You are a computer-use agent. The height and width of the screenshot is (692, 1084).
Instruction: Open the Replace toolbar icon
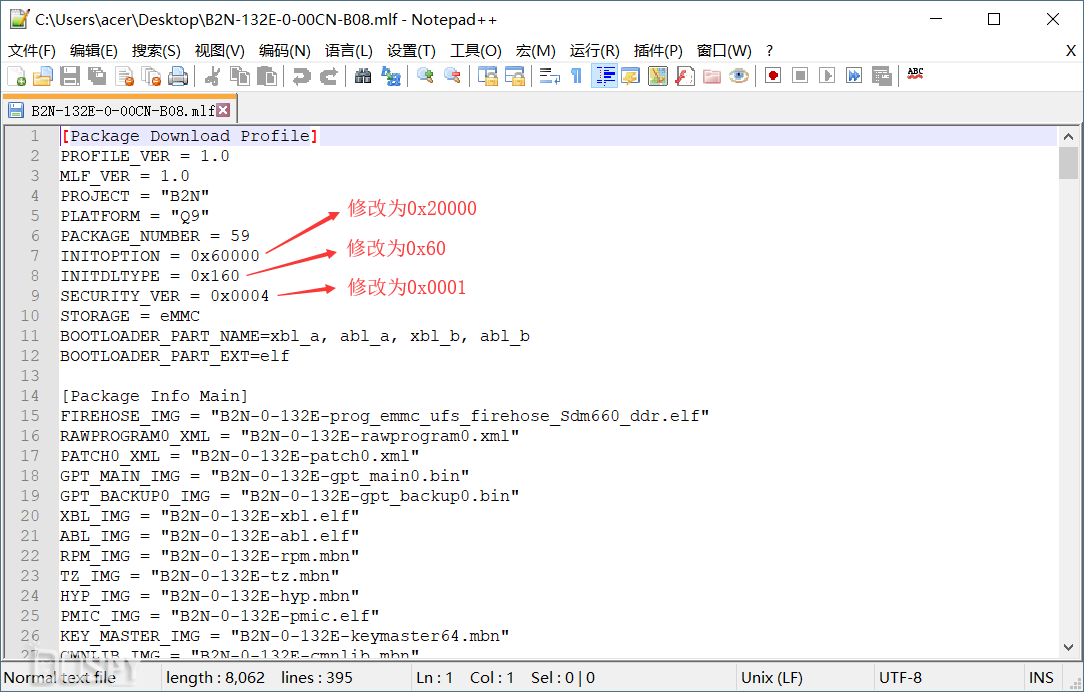point(391,76)
